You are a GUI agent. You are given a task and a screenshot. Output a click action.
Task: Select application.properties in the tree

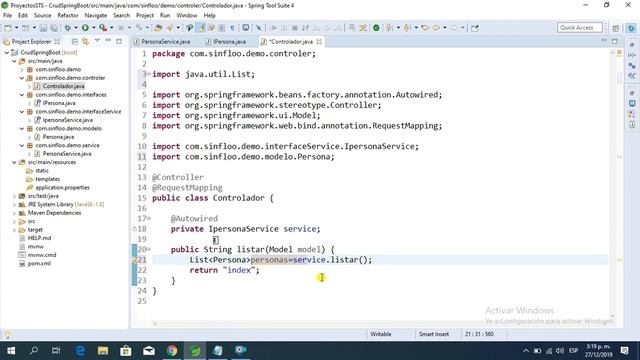(62, 188)
